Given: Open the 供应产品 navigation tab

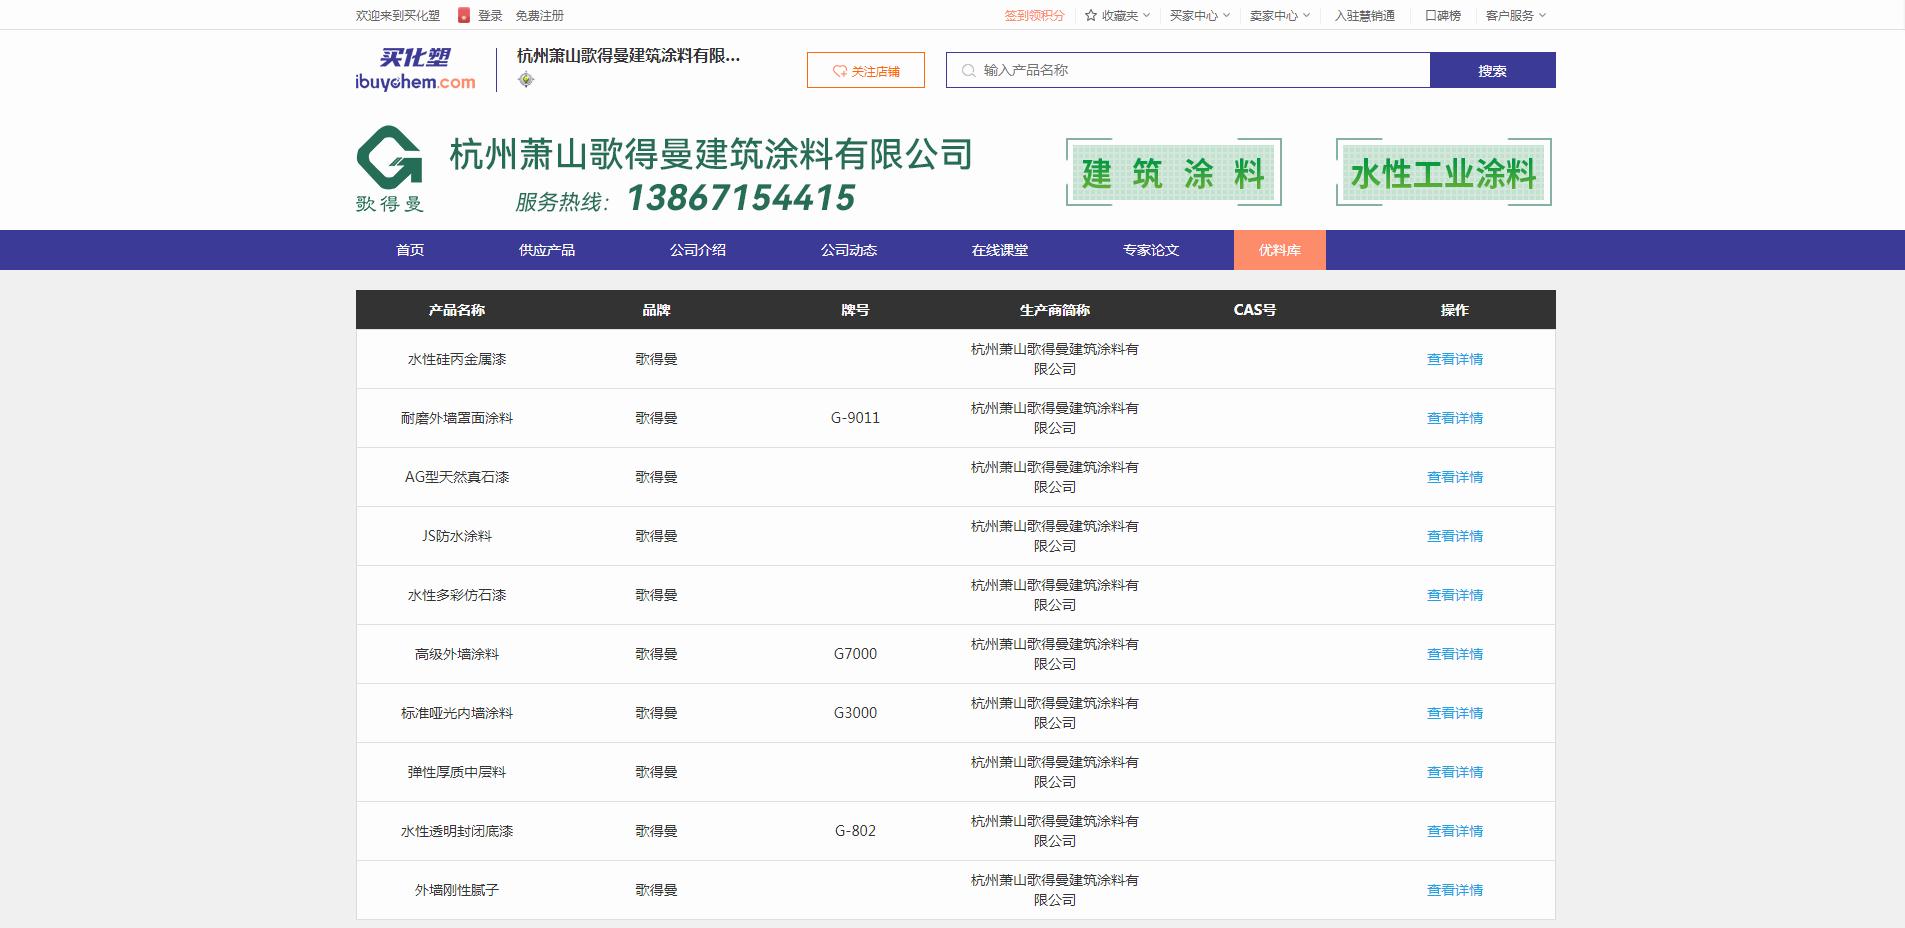Looking at the screenshot, I should (x=547, y=250).
